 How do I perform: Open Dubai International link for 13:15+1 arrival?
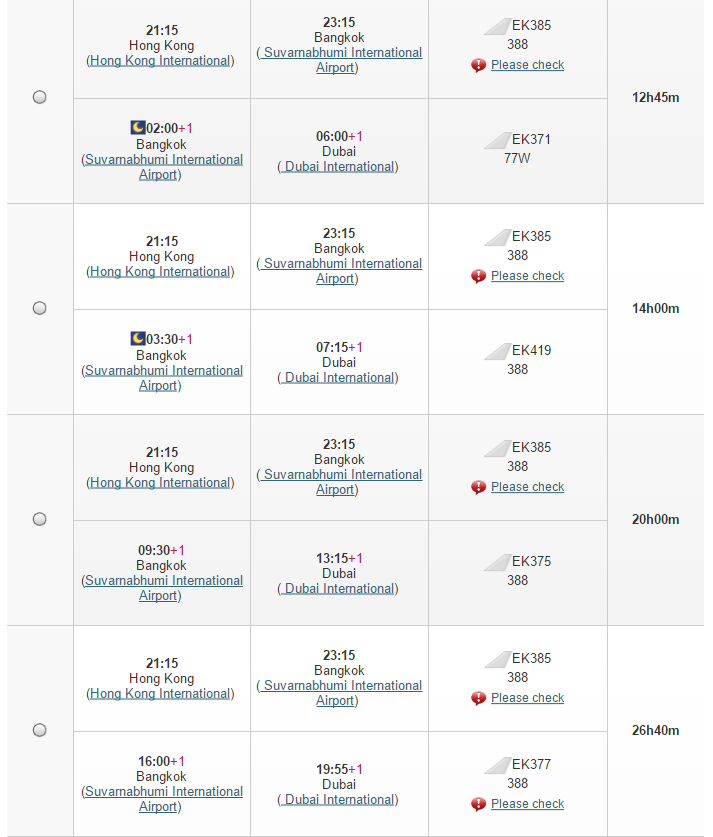click(339, 588)
